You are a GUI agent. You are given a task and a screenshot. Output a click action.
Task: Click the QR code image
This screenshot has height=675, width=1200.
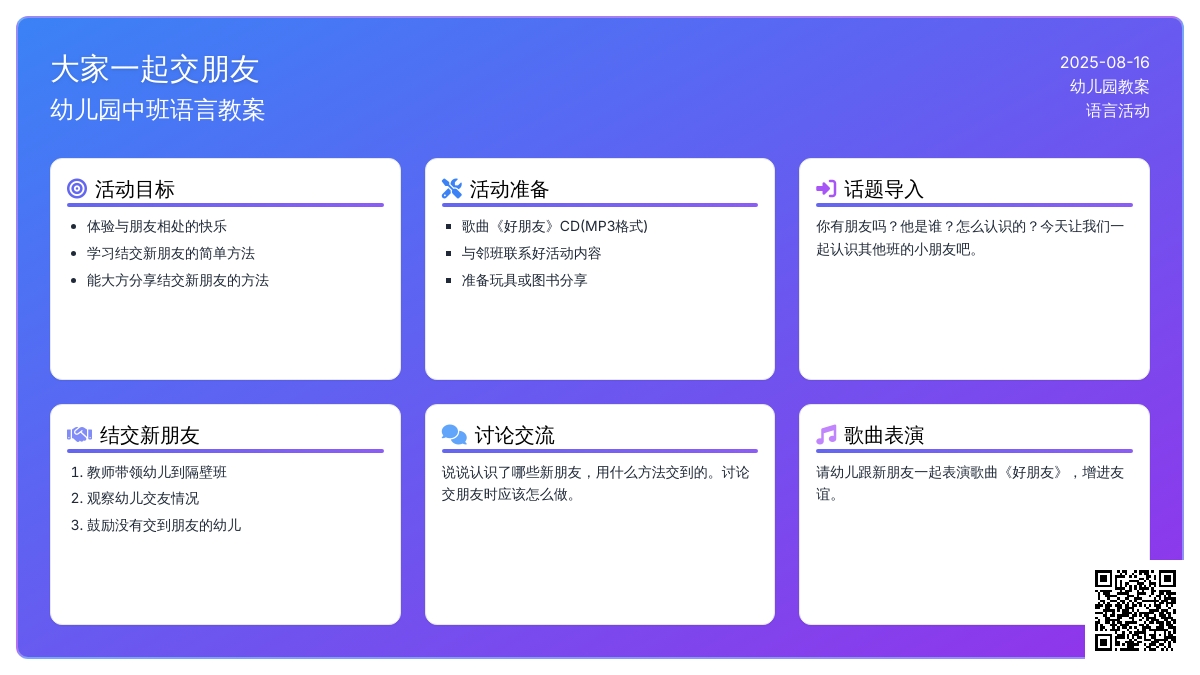pyautogui.click(x=1135, y=610)
